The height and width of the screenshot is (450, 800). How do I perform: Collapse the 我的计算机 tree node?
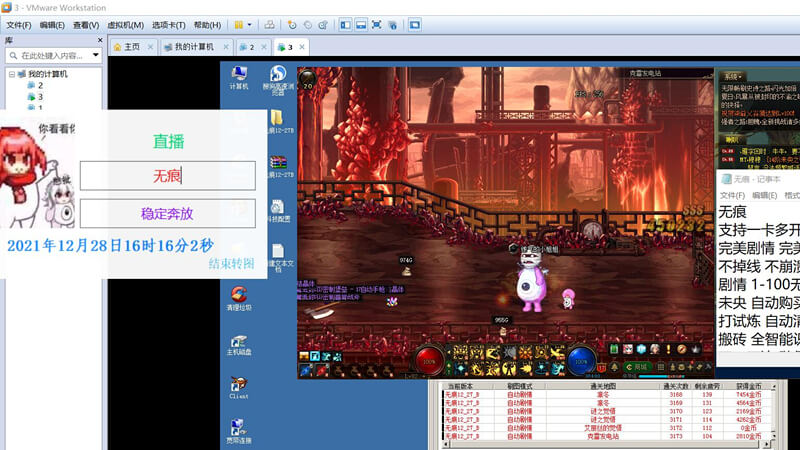(12, 74)
